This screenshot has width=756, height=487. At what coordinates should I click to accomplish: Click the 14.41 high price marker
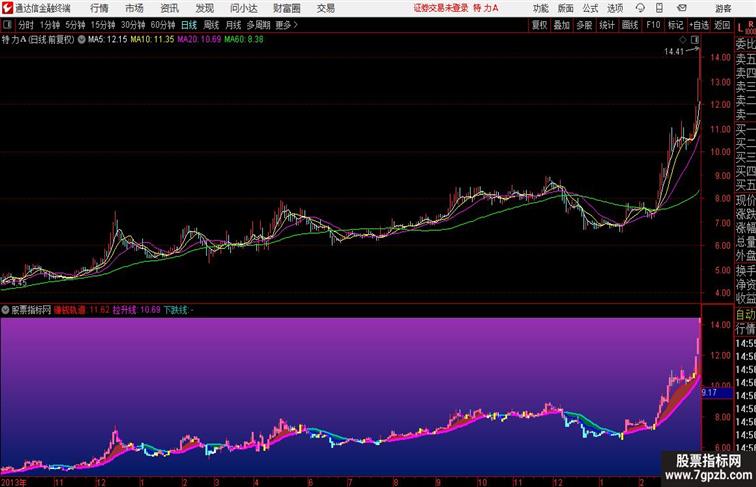pos(674,52)
